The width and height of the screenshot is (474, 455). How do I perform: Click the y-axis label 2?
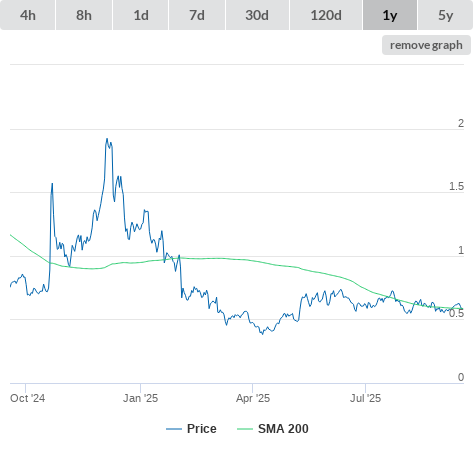click(461, 123)
